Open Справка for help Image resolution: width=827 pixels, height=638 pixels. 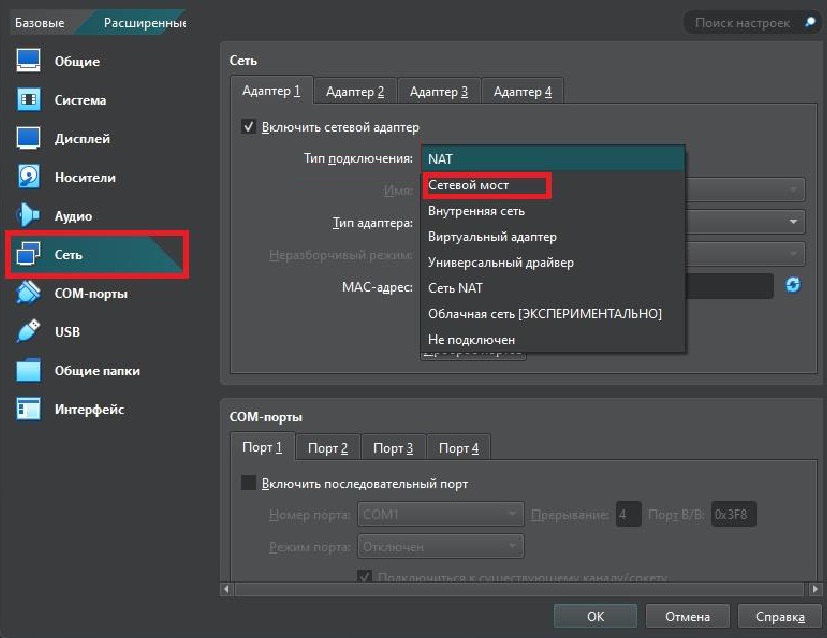(779, 616)
